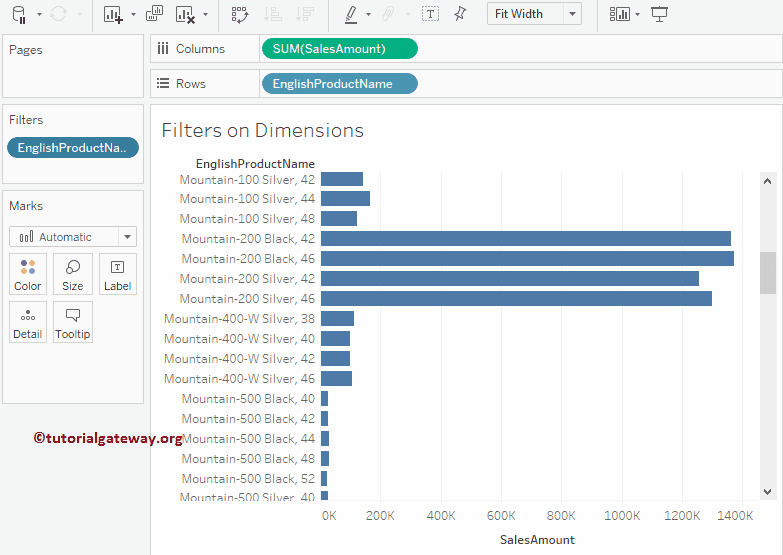Image resolution: width=783 pixels, height=555 pixels.
Task: Click the Size marks button
Action: (x=73, y=273)
